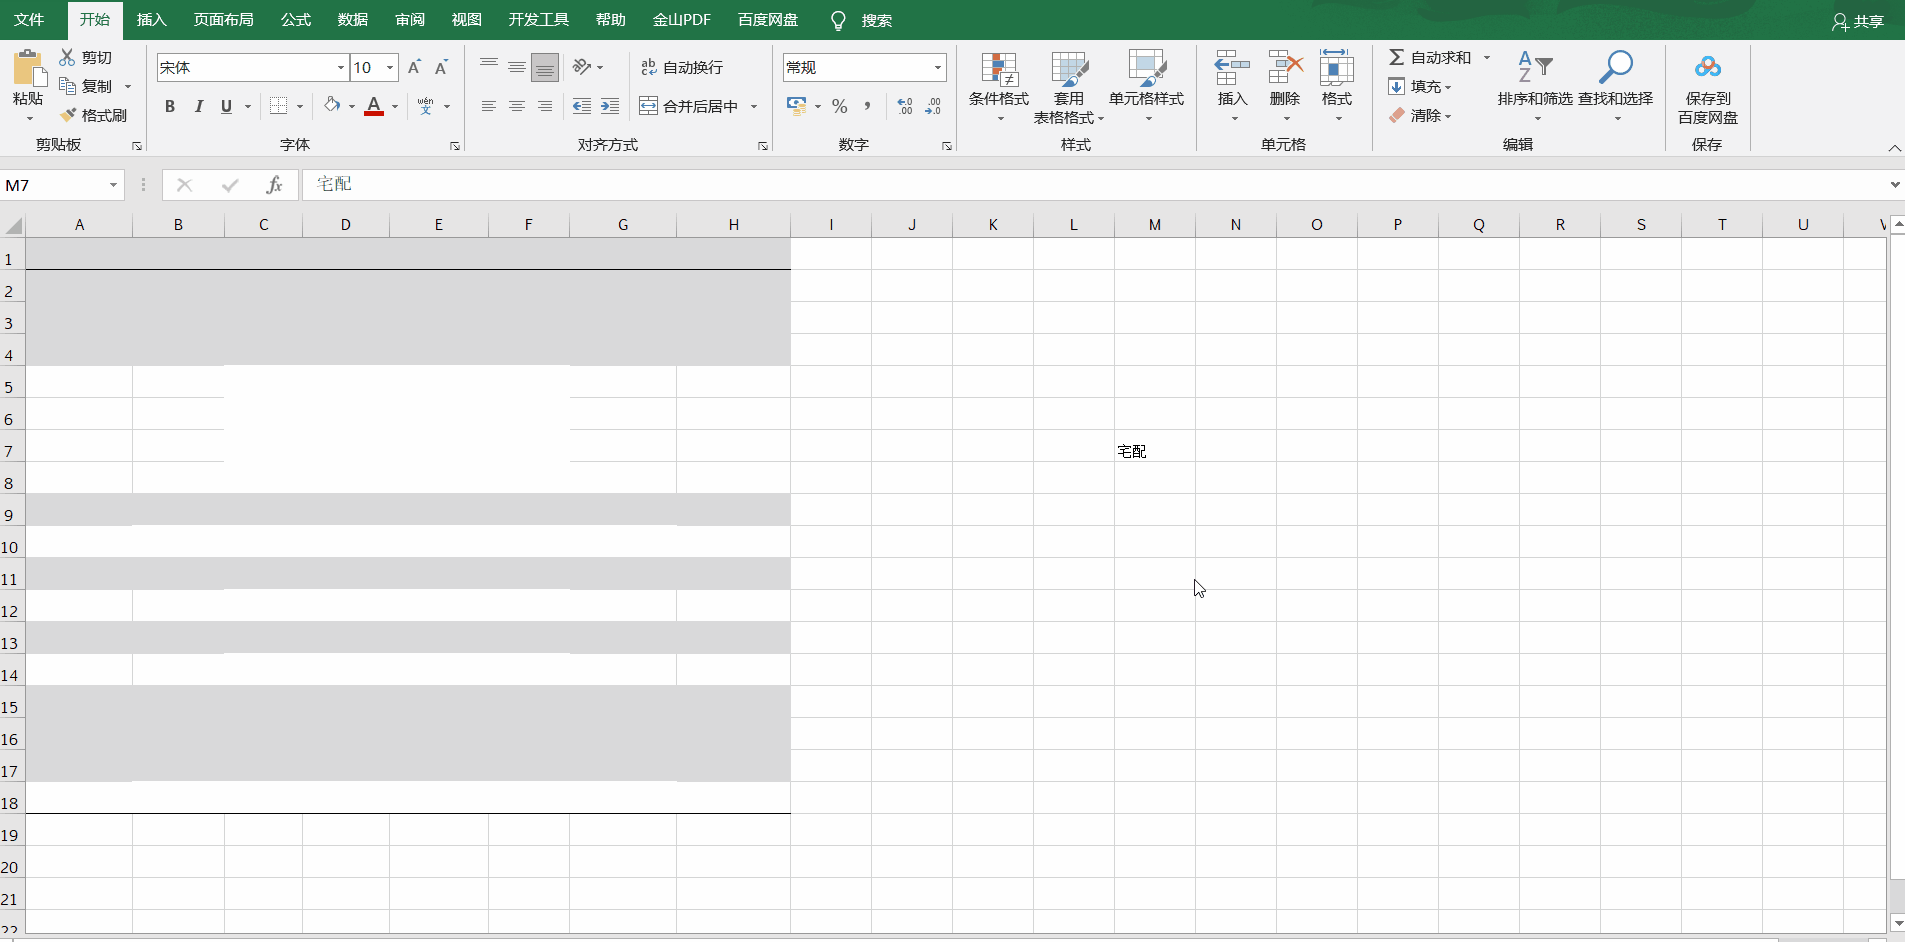Open the font name dropdown (宋体)

click(341, 67)
